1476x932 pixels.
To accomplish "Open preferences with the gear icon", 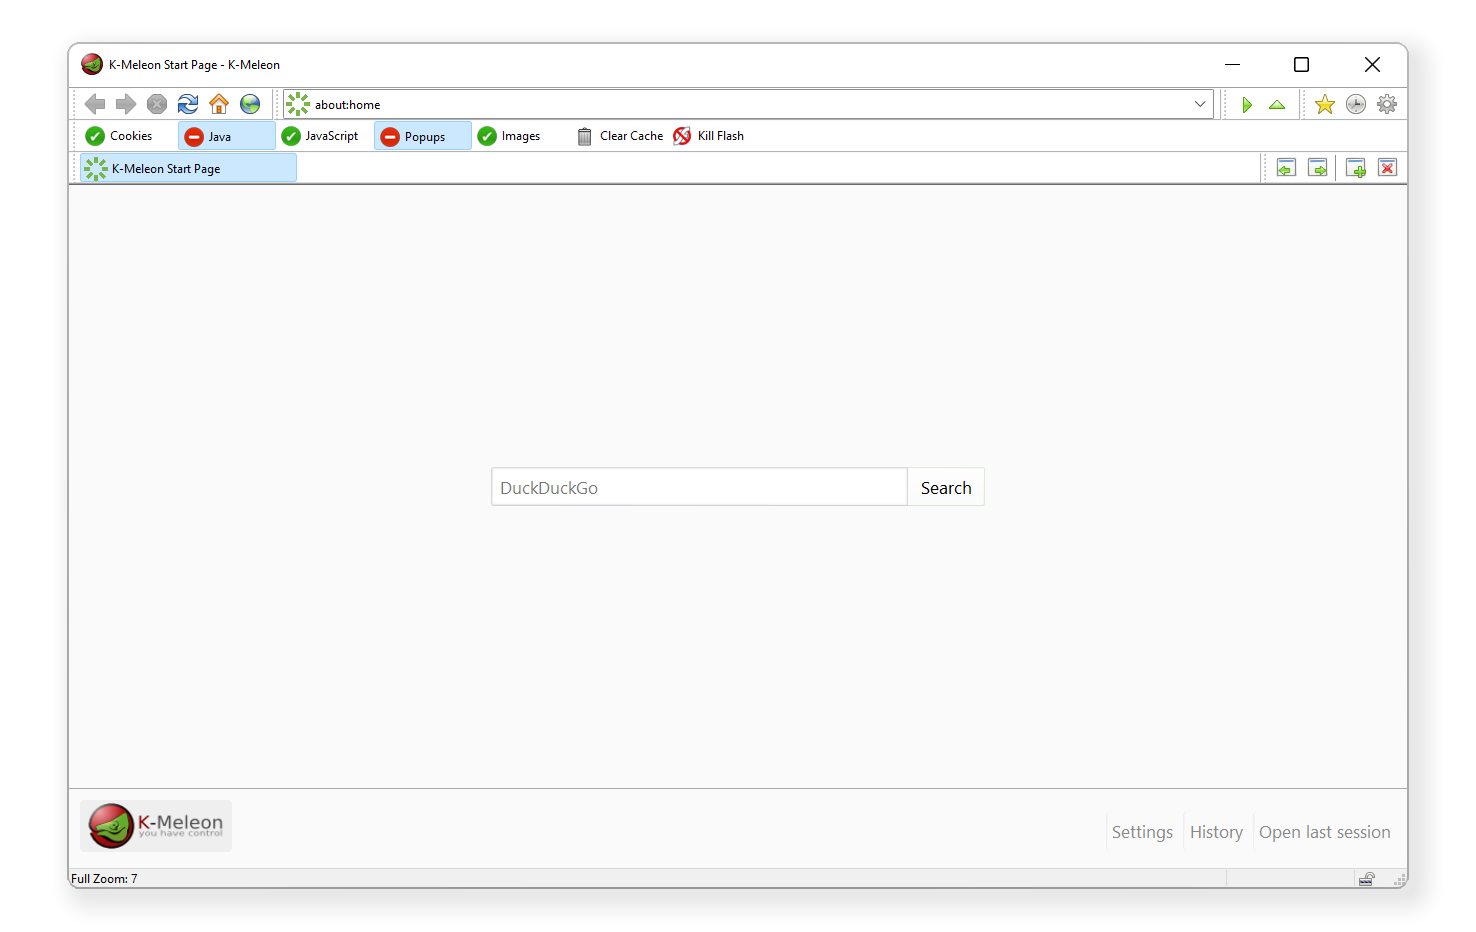I will (1387, 104).
